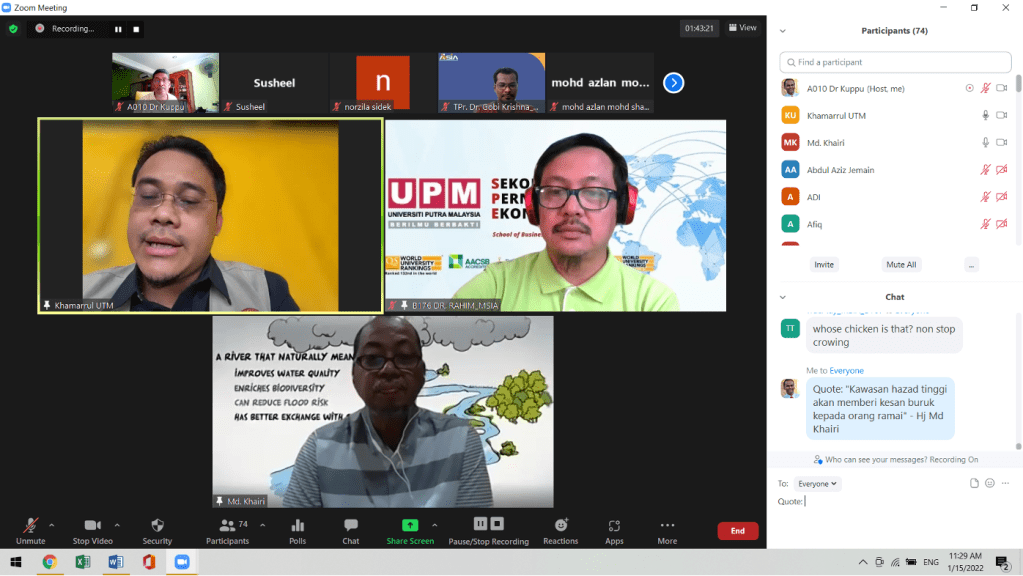Screen dimensions: 1023x576
Task: Open the Security options
Action: [x=157, y=530]
